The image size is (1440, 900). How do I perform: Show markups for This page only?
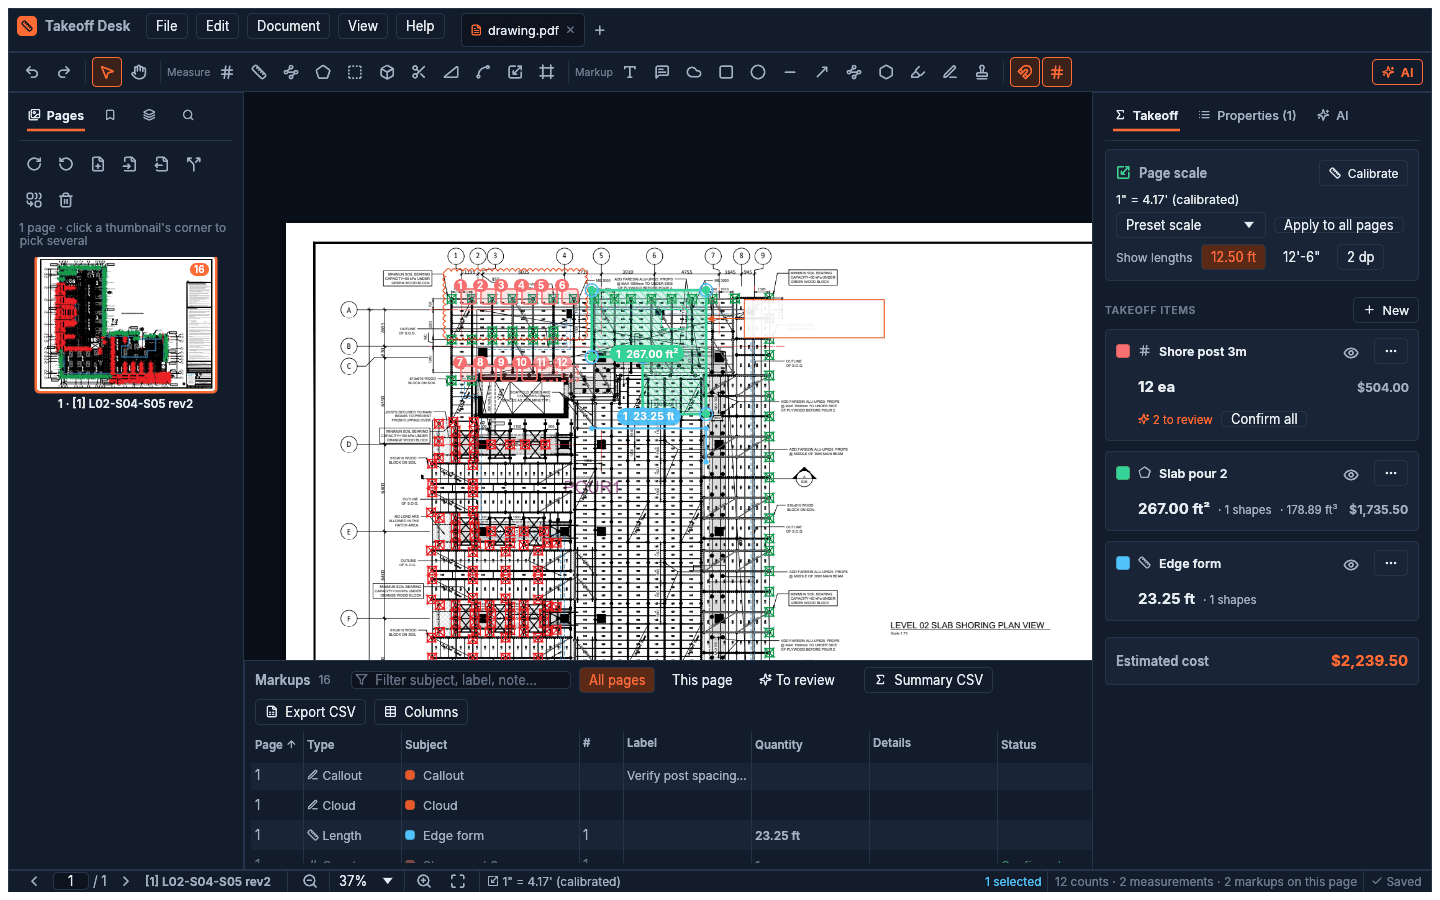coord(702,680)
